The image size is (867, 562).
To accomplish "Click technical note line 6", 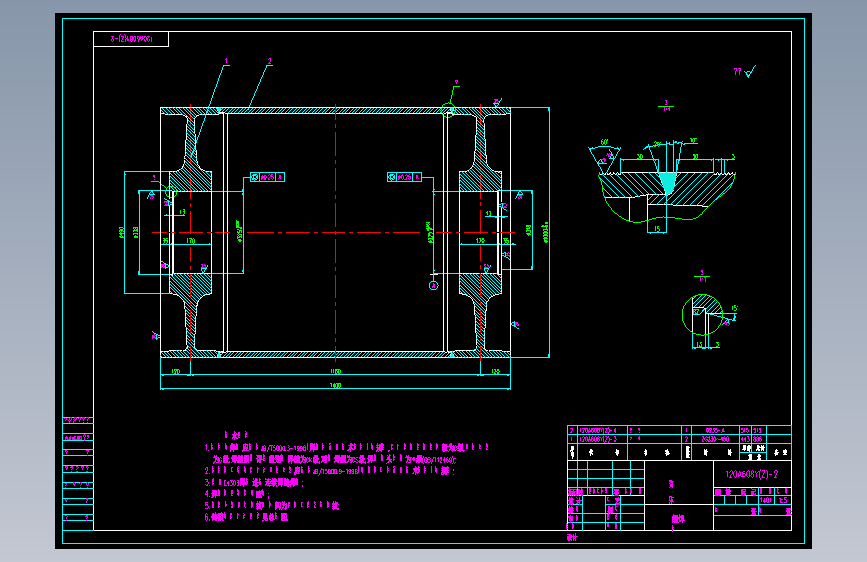I will tap(247, 517).
